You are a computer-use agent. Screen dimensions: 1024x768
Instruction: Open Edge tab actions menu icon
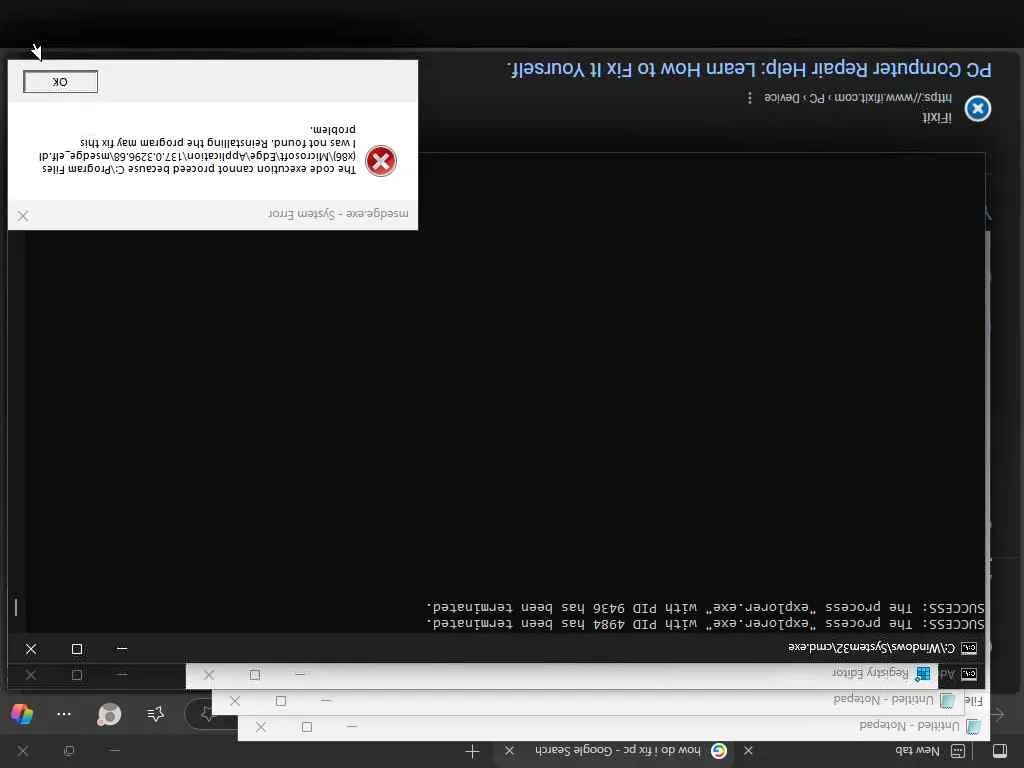coord(999,750)
